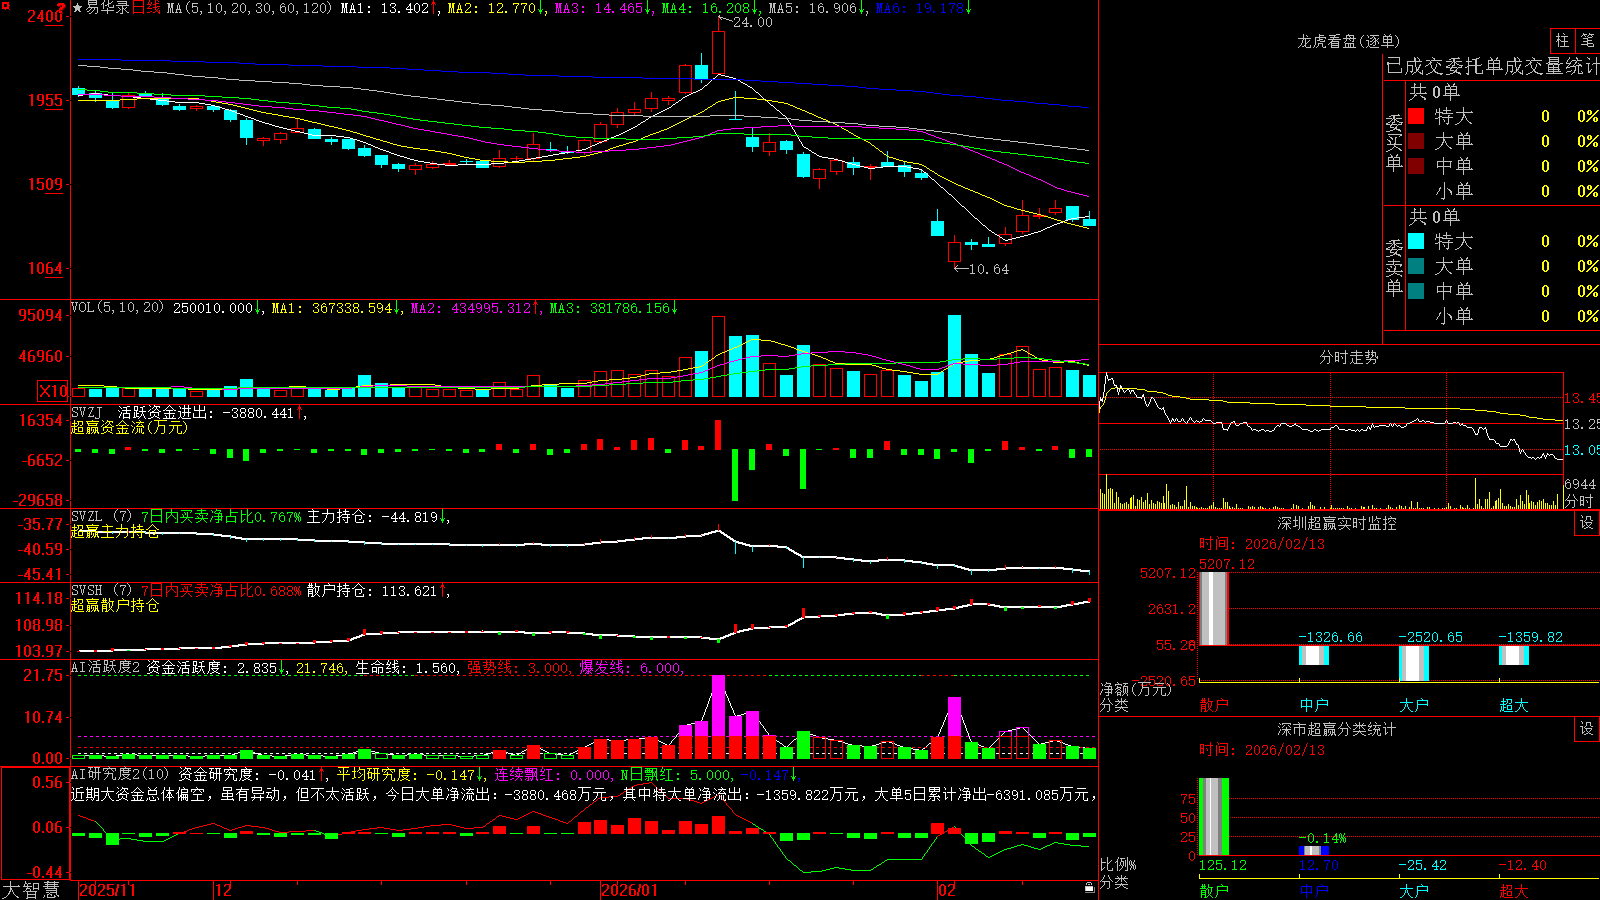Click the 已成交委托单成交量统计 header
The image size is (1600, 900).
click(x=1492, y=66)
